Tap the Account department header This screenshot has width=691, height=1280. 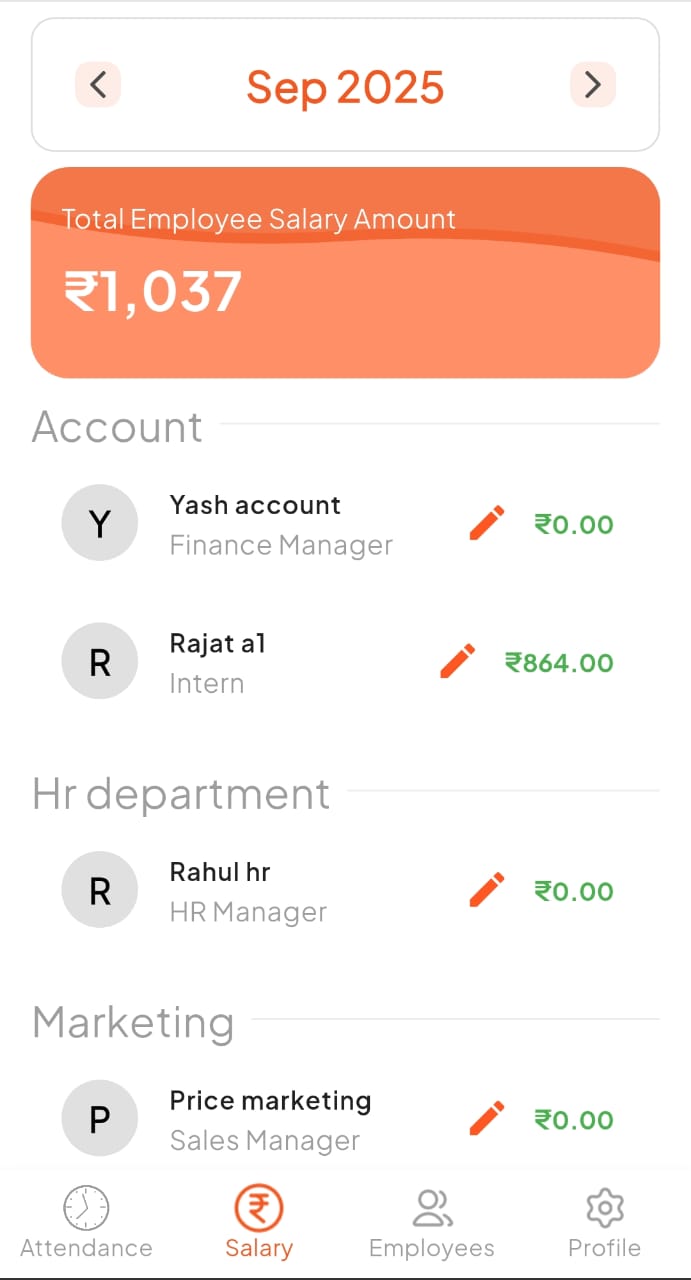(118, 427)
